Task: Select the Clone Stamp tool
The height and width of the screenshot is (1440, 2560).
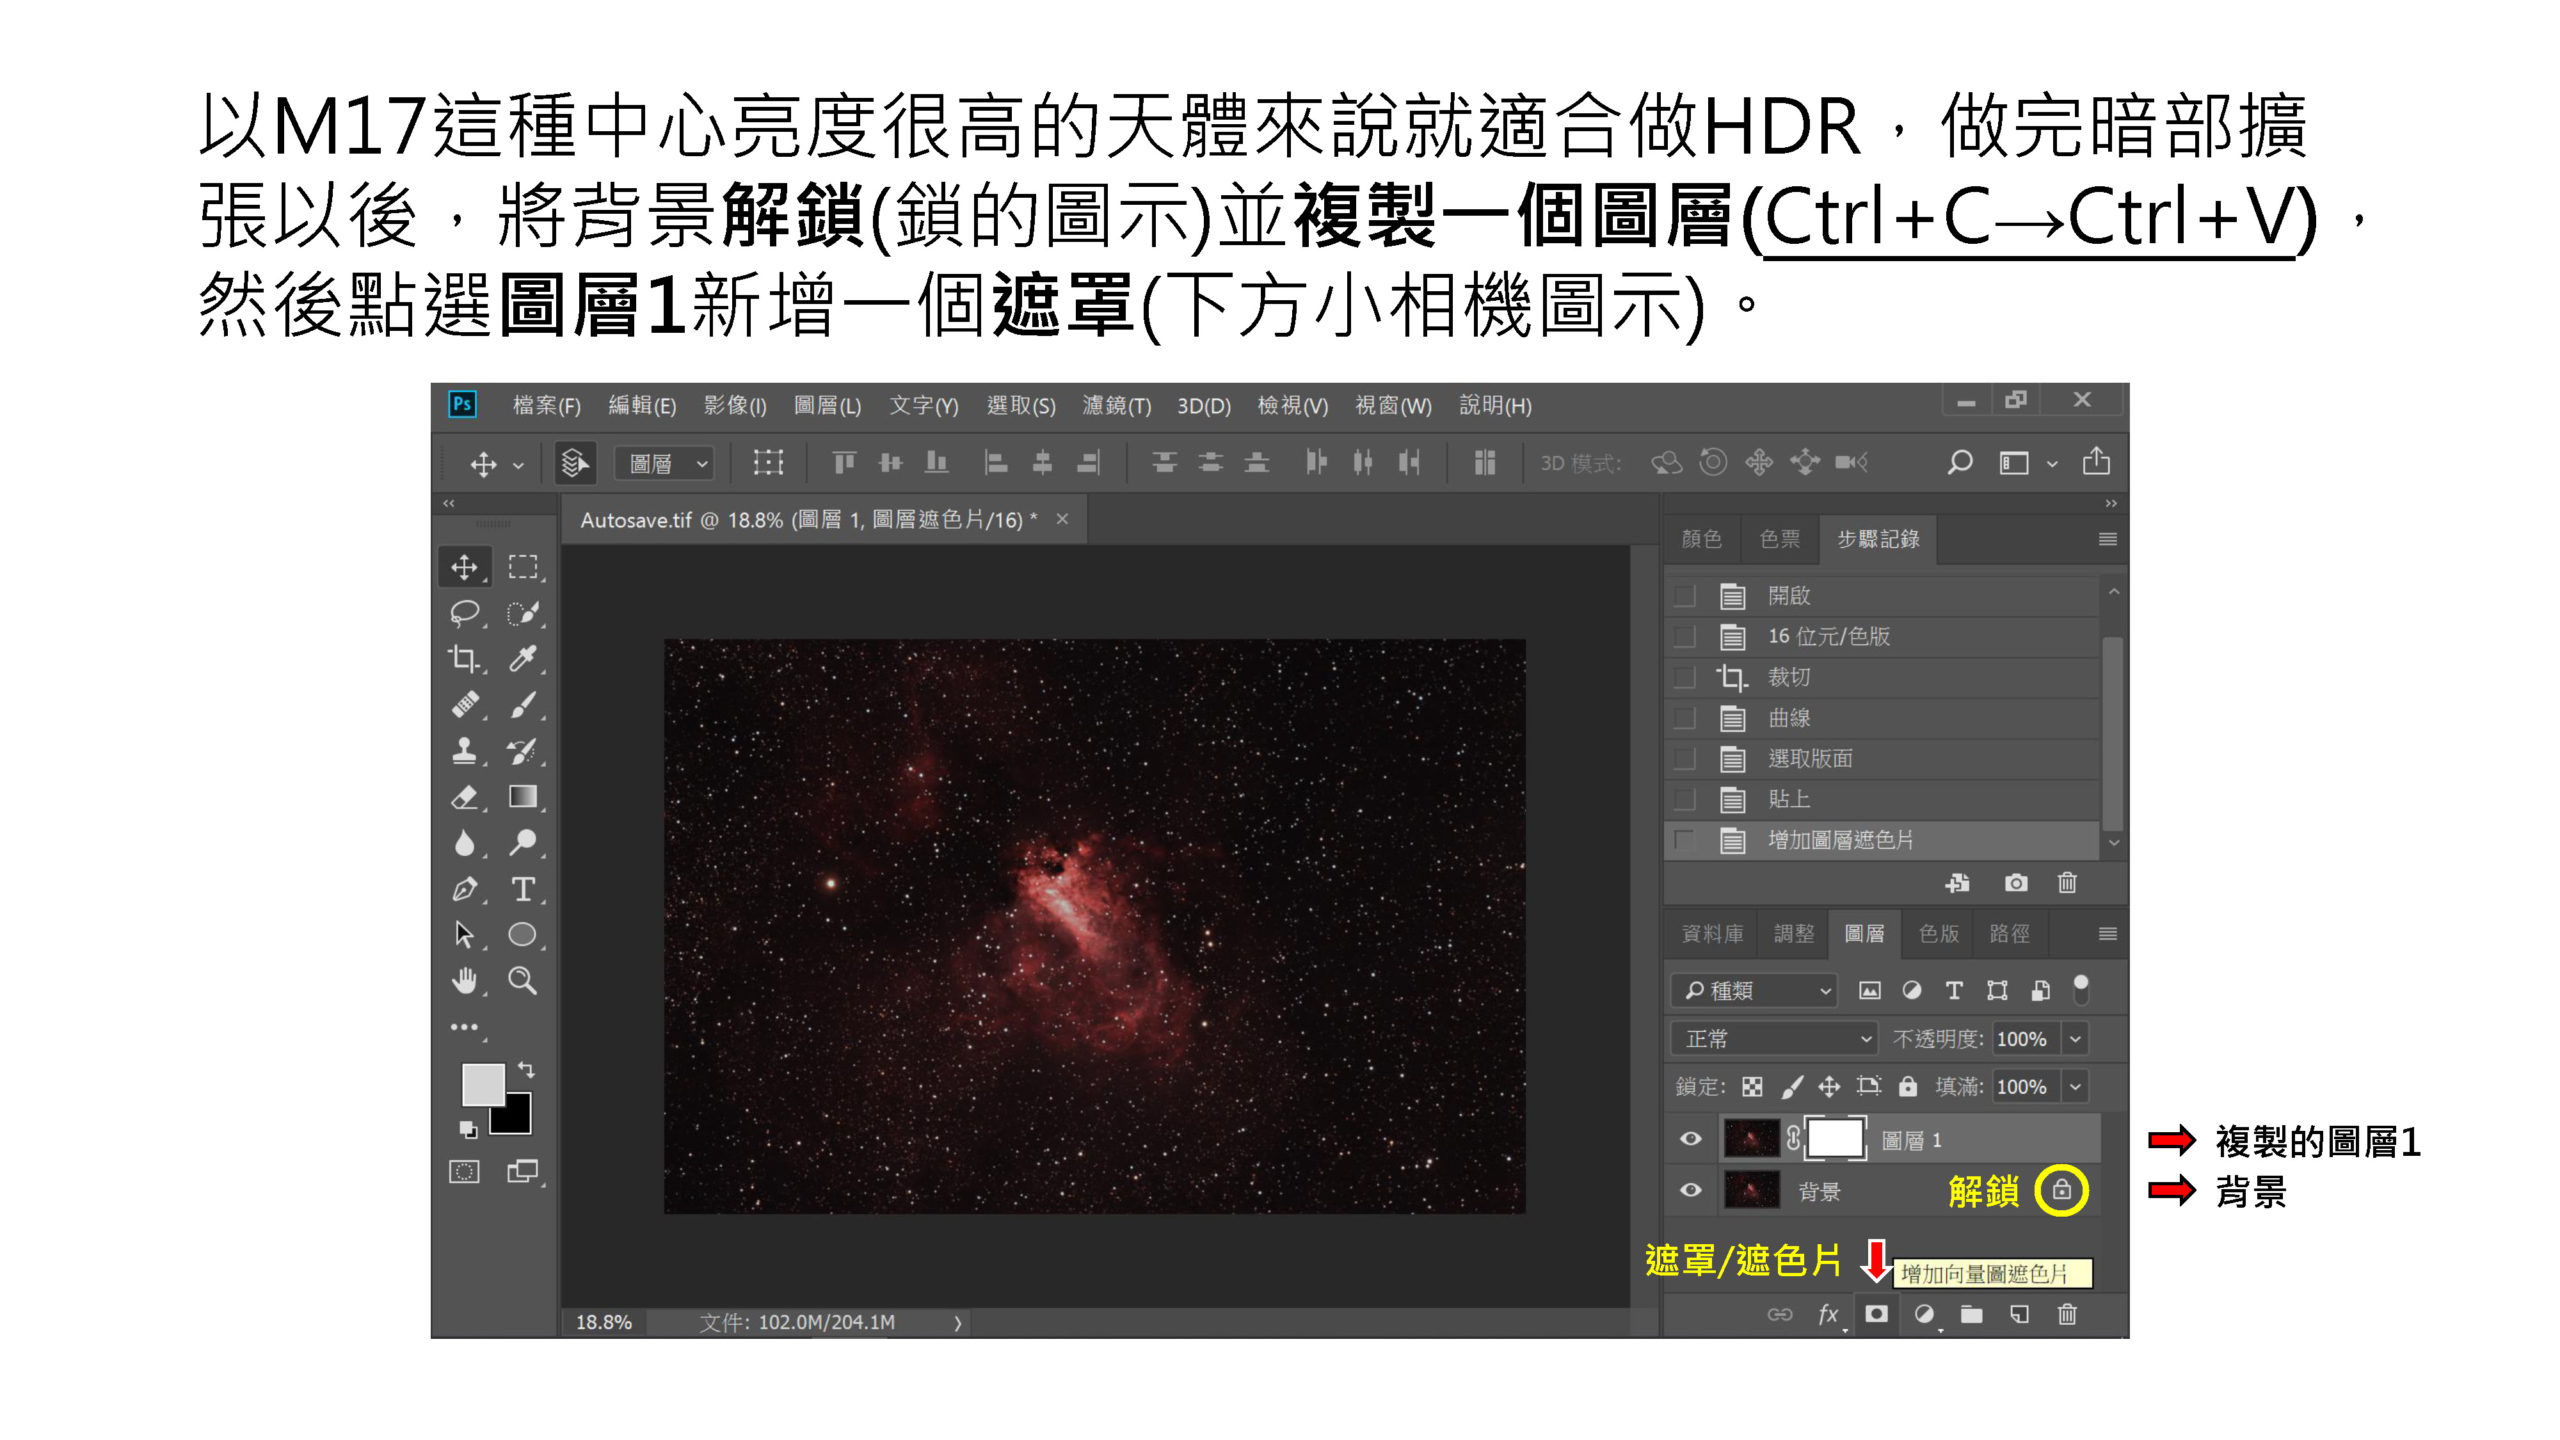Action: [464, 751]
